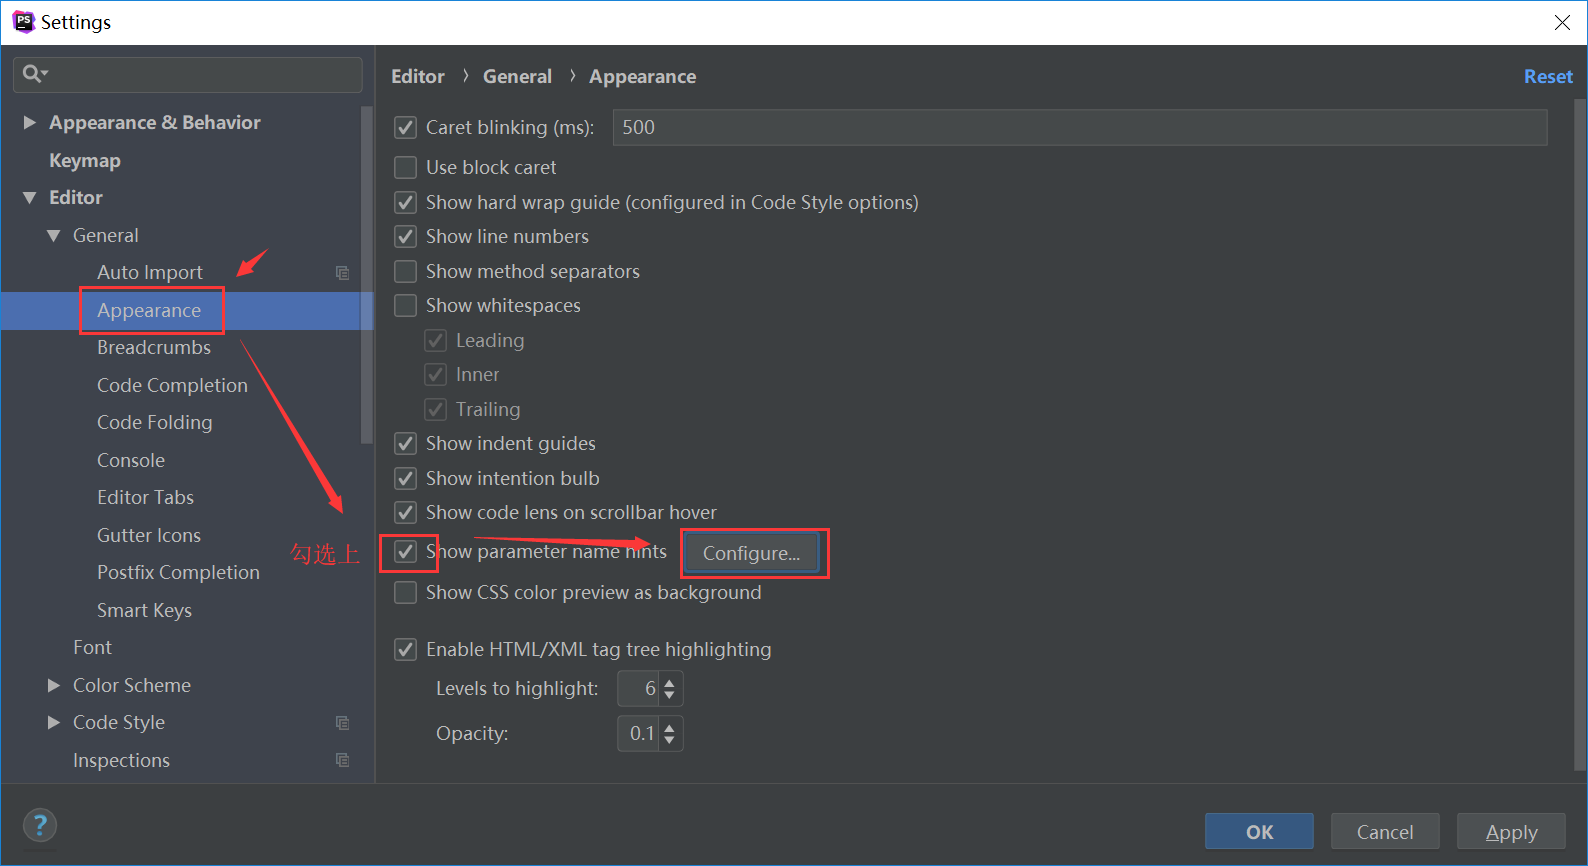
Task: Enable the Use block caret checkbox
Action: (x=405, y=167)
